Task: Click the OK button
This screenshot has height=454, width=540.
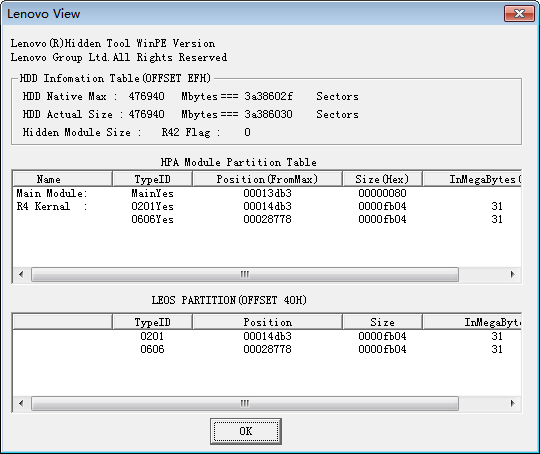Action: [246, 431]
